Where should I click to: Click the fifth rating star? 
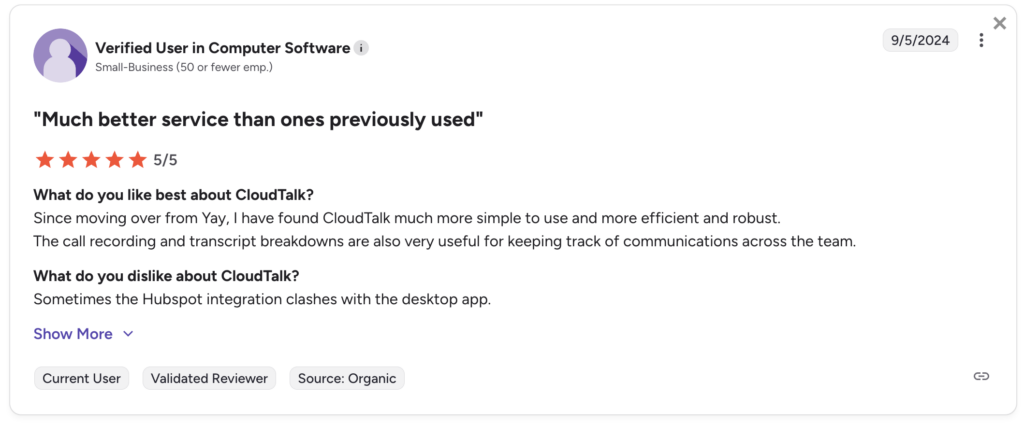click(138, 160)
